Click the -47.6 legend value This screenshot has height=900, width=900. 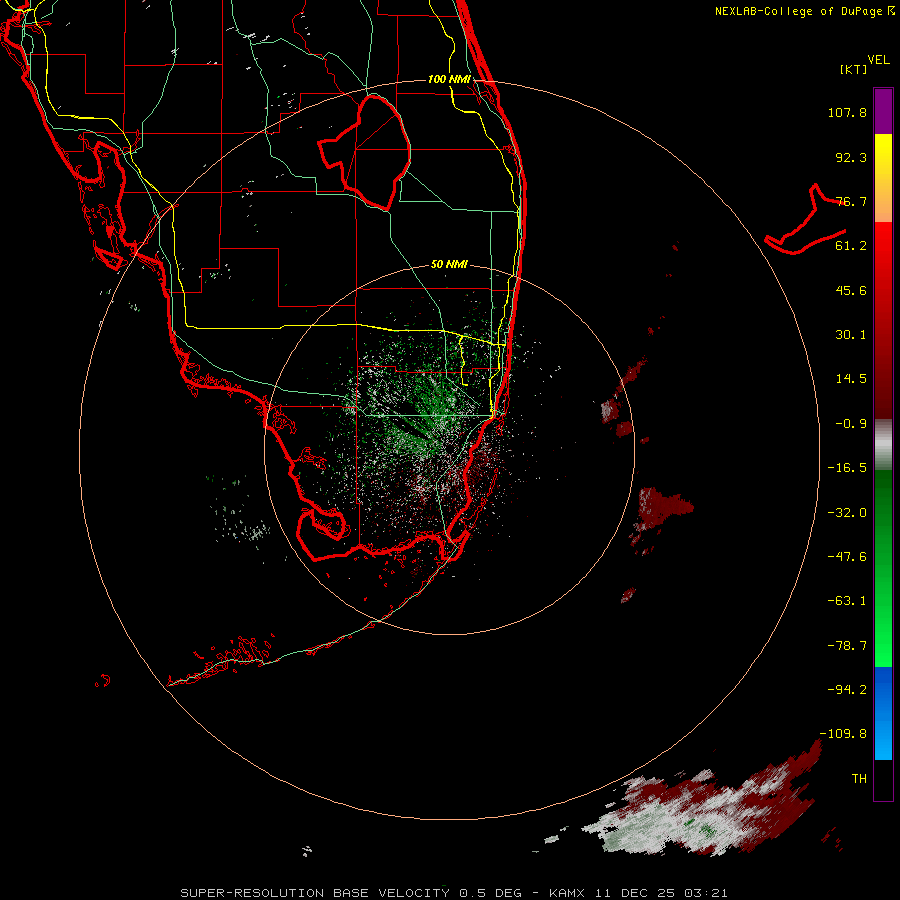click(x=847, y=557)
